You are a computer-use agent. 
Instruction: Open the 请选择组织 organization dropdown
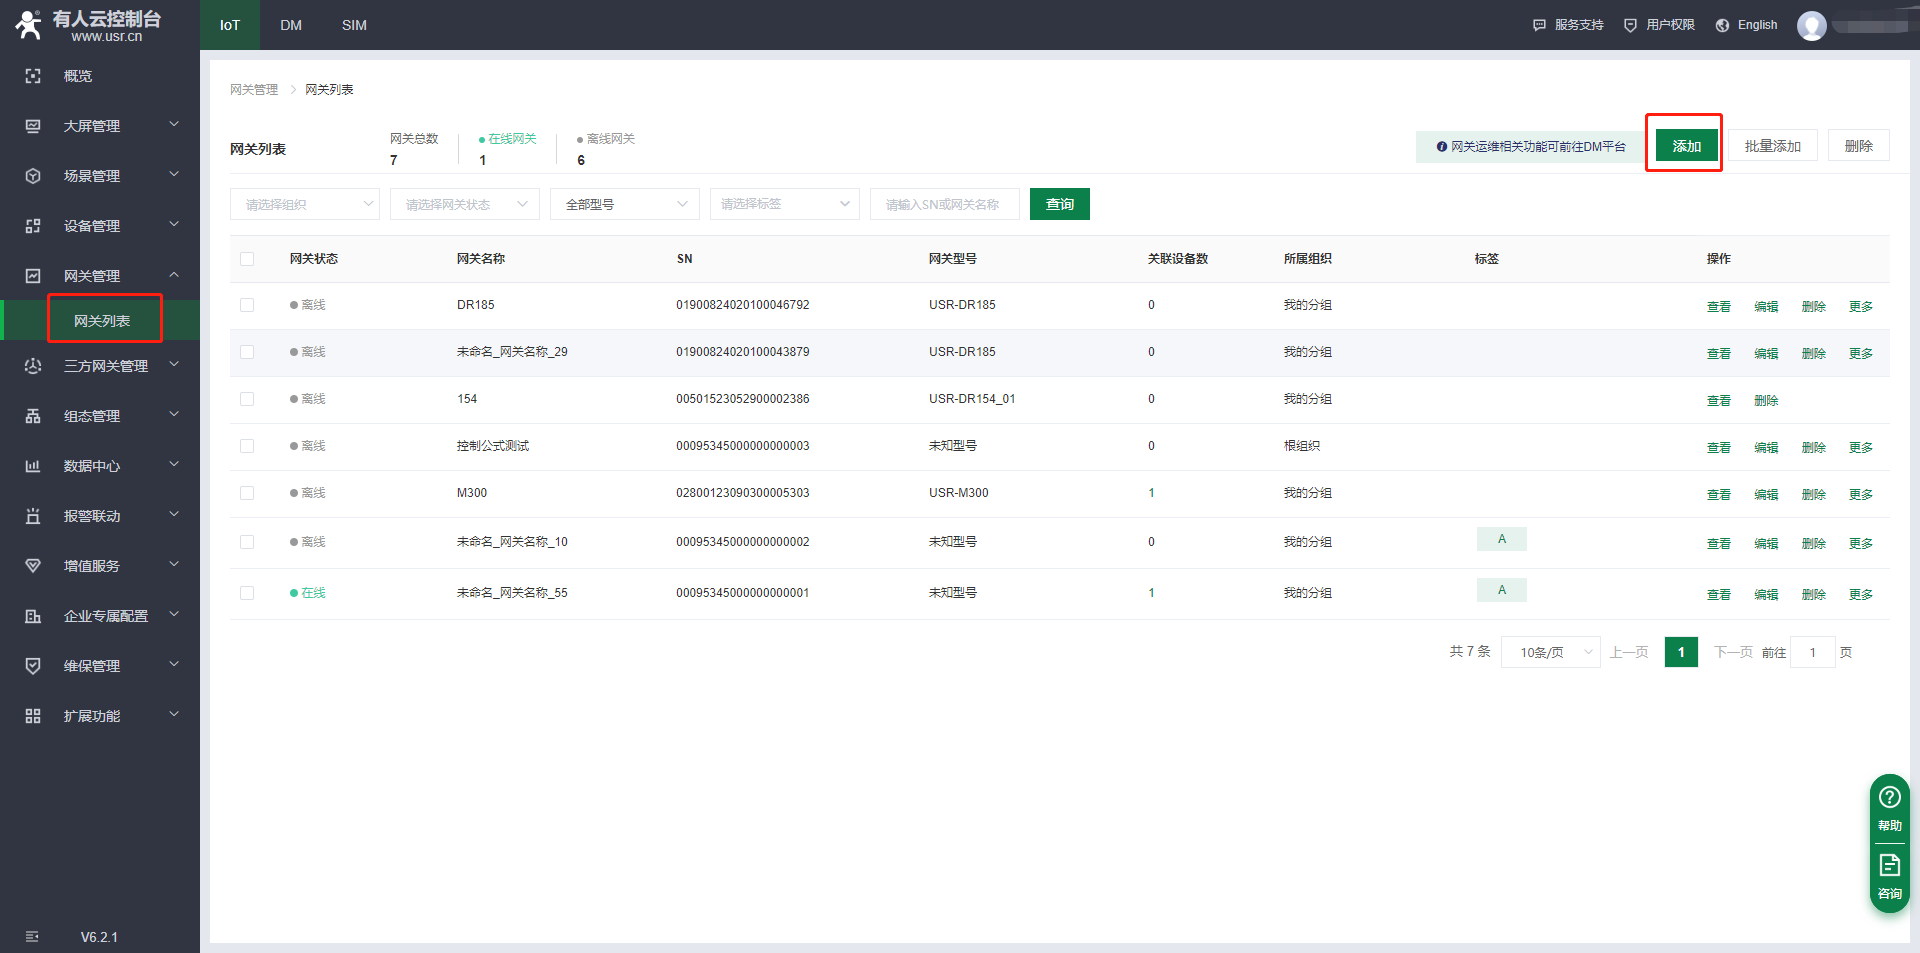pyautogui.click(x=304, y=204)
